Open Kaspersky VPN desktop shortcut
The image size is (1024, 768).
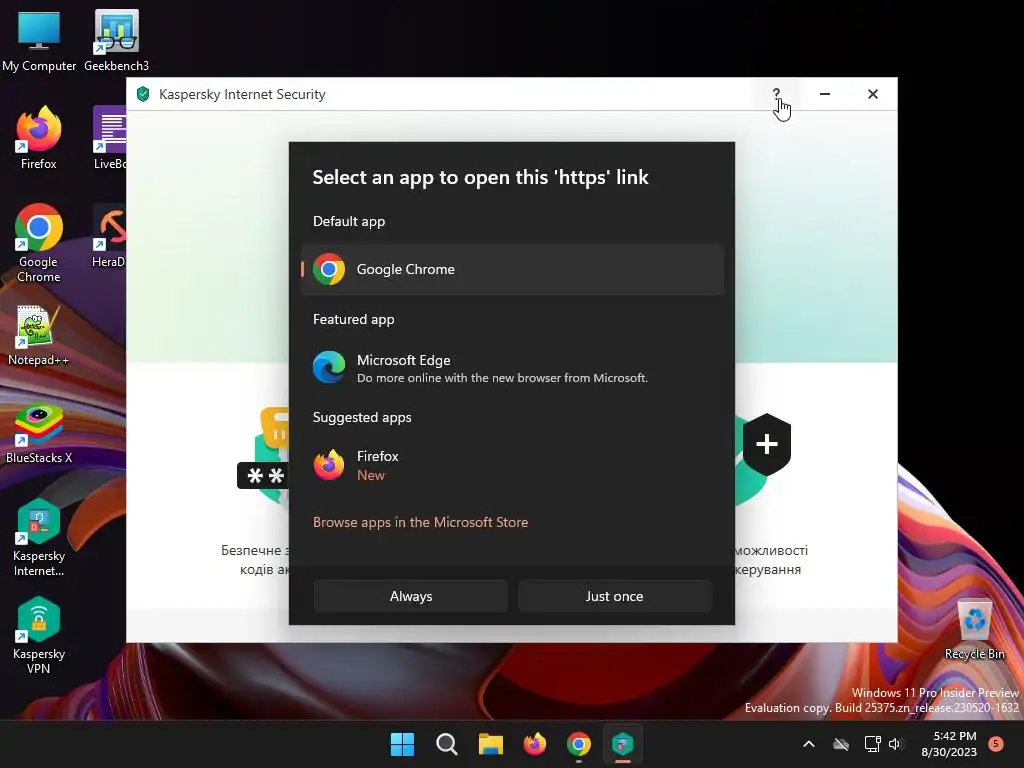[x=39, y=635]
